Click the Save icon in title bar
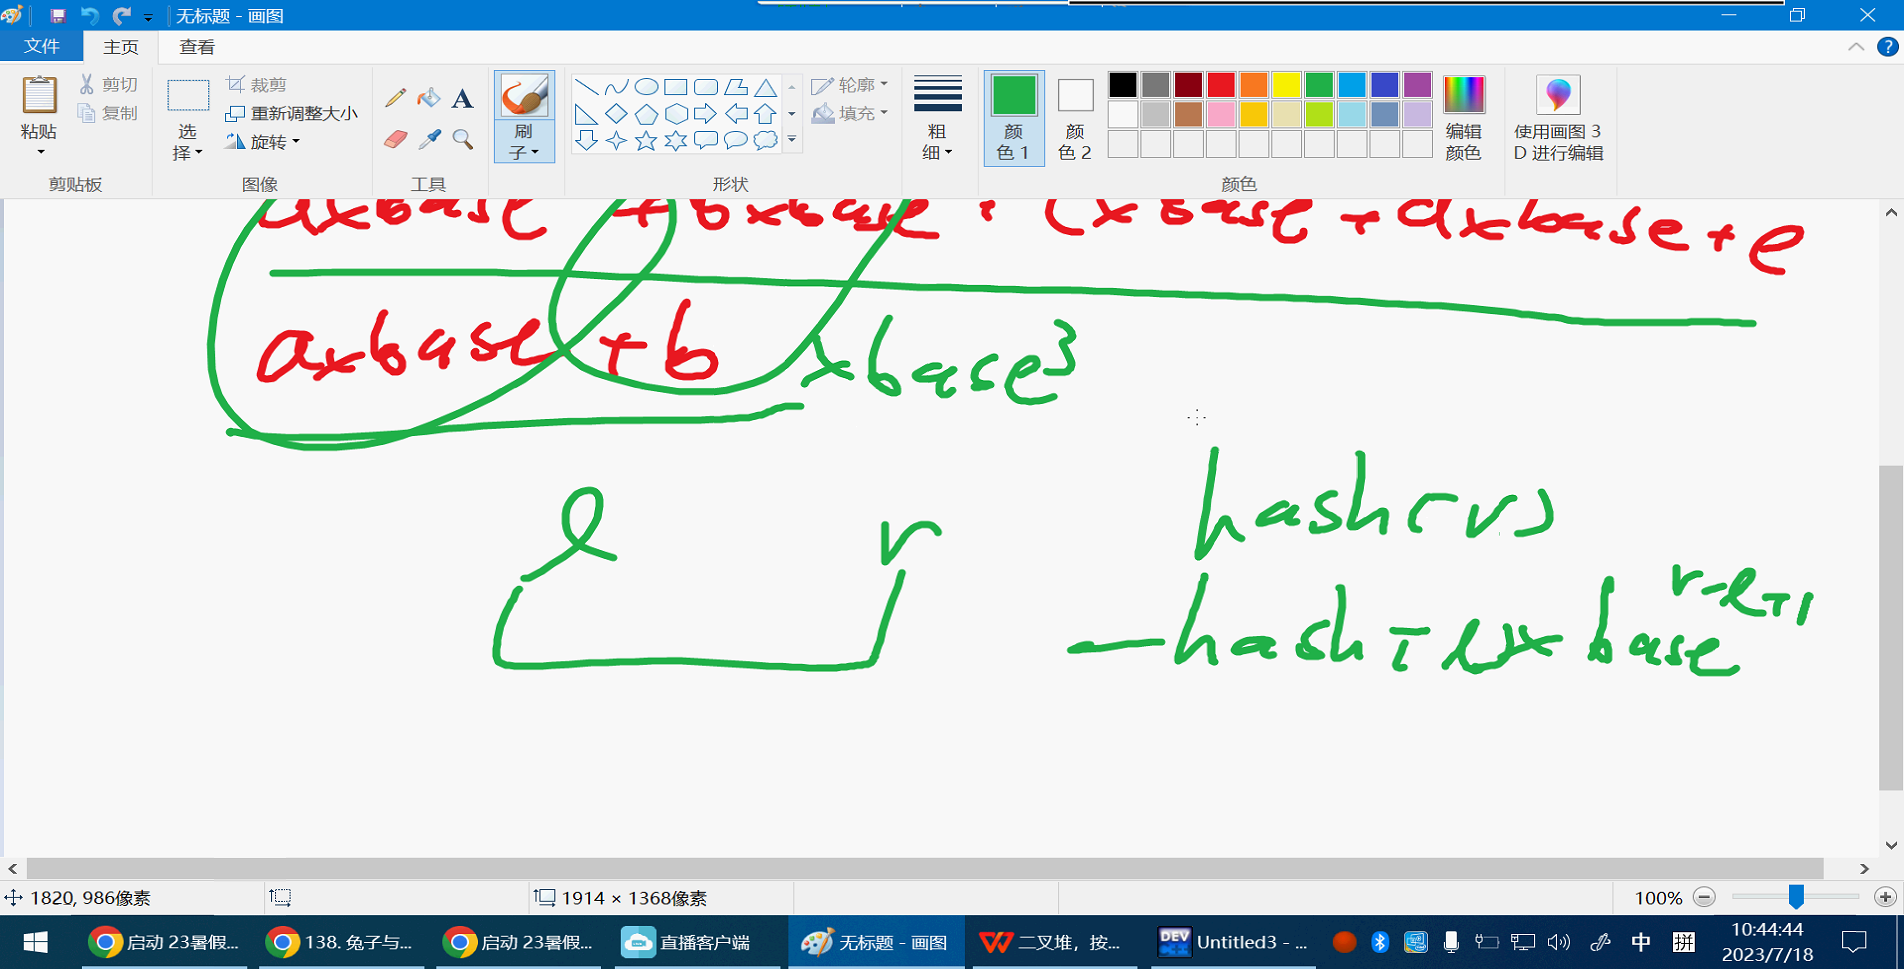1904x969 pixels. click(57, 16)
